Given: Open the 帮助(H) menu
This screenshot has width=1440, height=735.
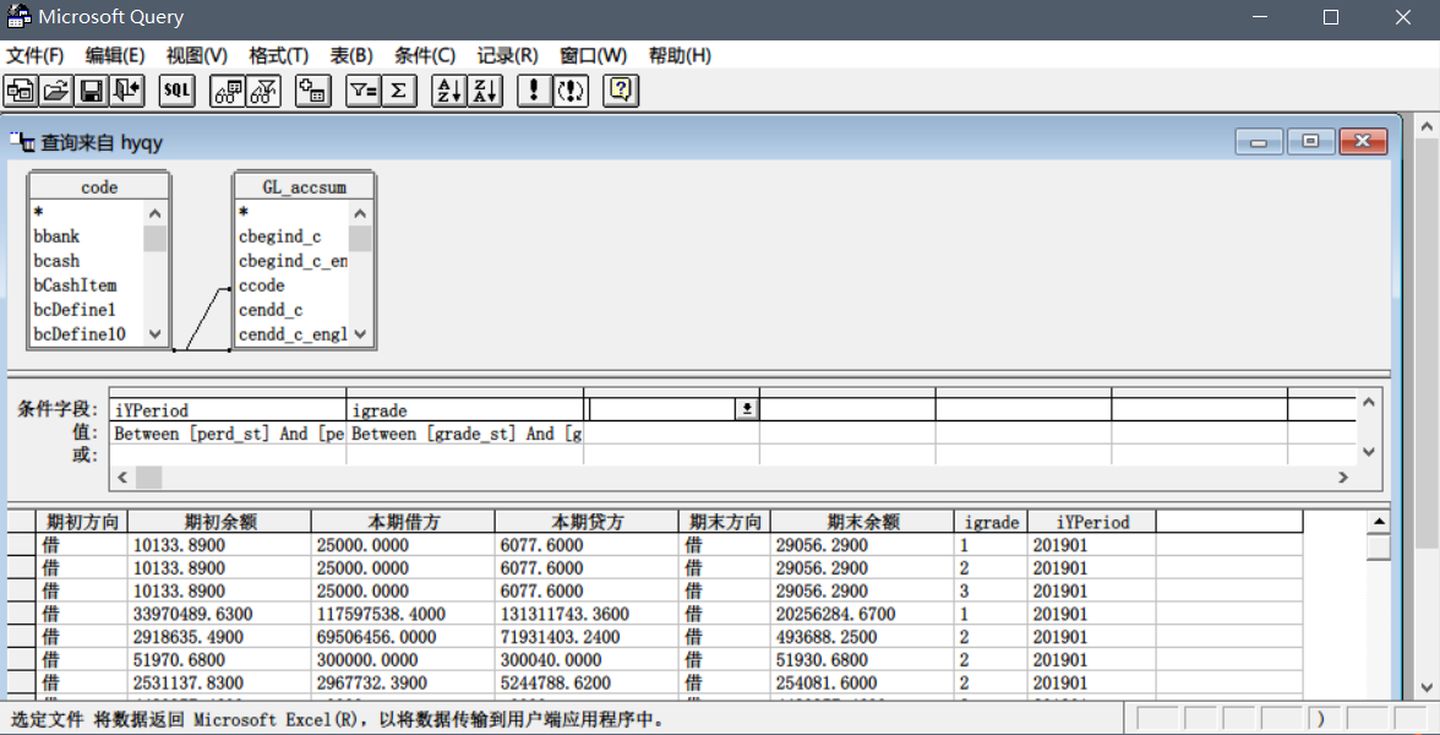Looking at the screenshot, I should [x=680, y=55].
